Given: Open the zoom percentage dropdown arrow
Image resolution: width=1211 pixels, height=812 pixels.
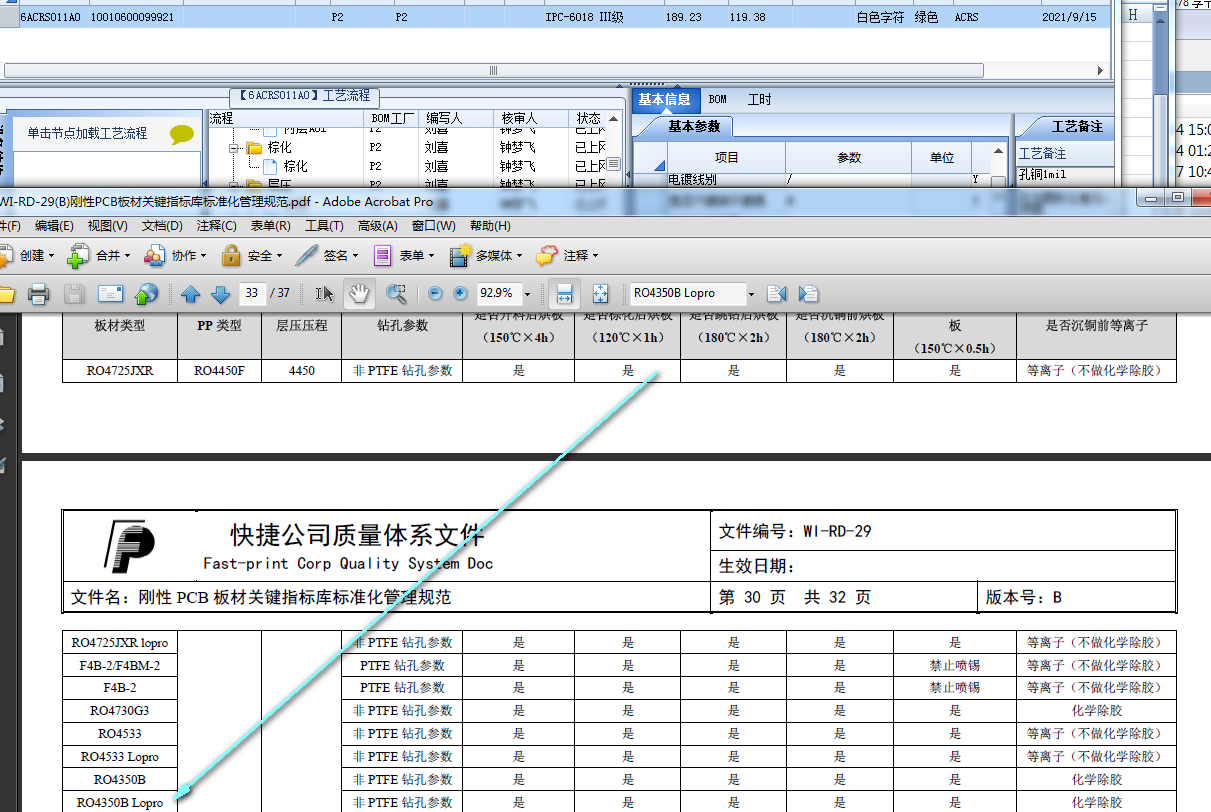Looking at the screenshot, I should [x=527, y=294].
